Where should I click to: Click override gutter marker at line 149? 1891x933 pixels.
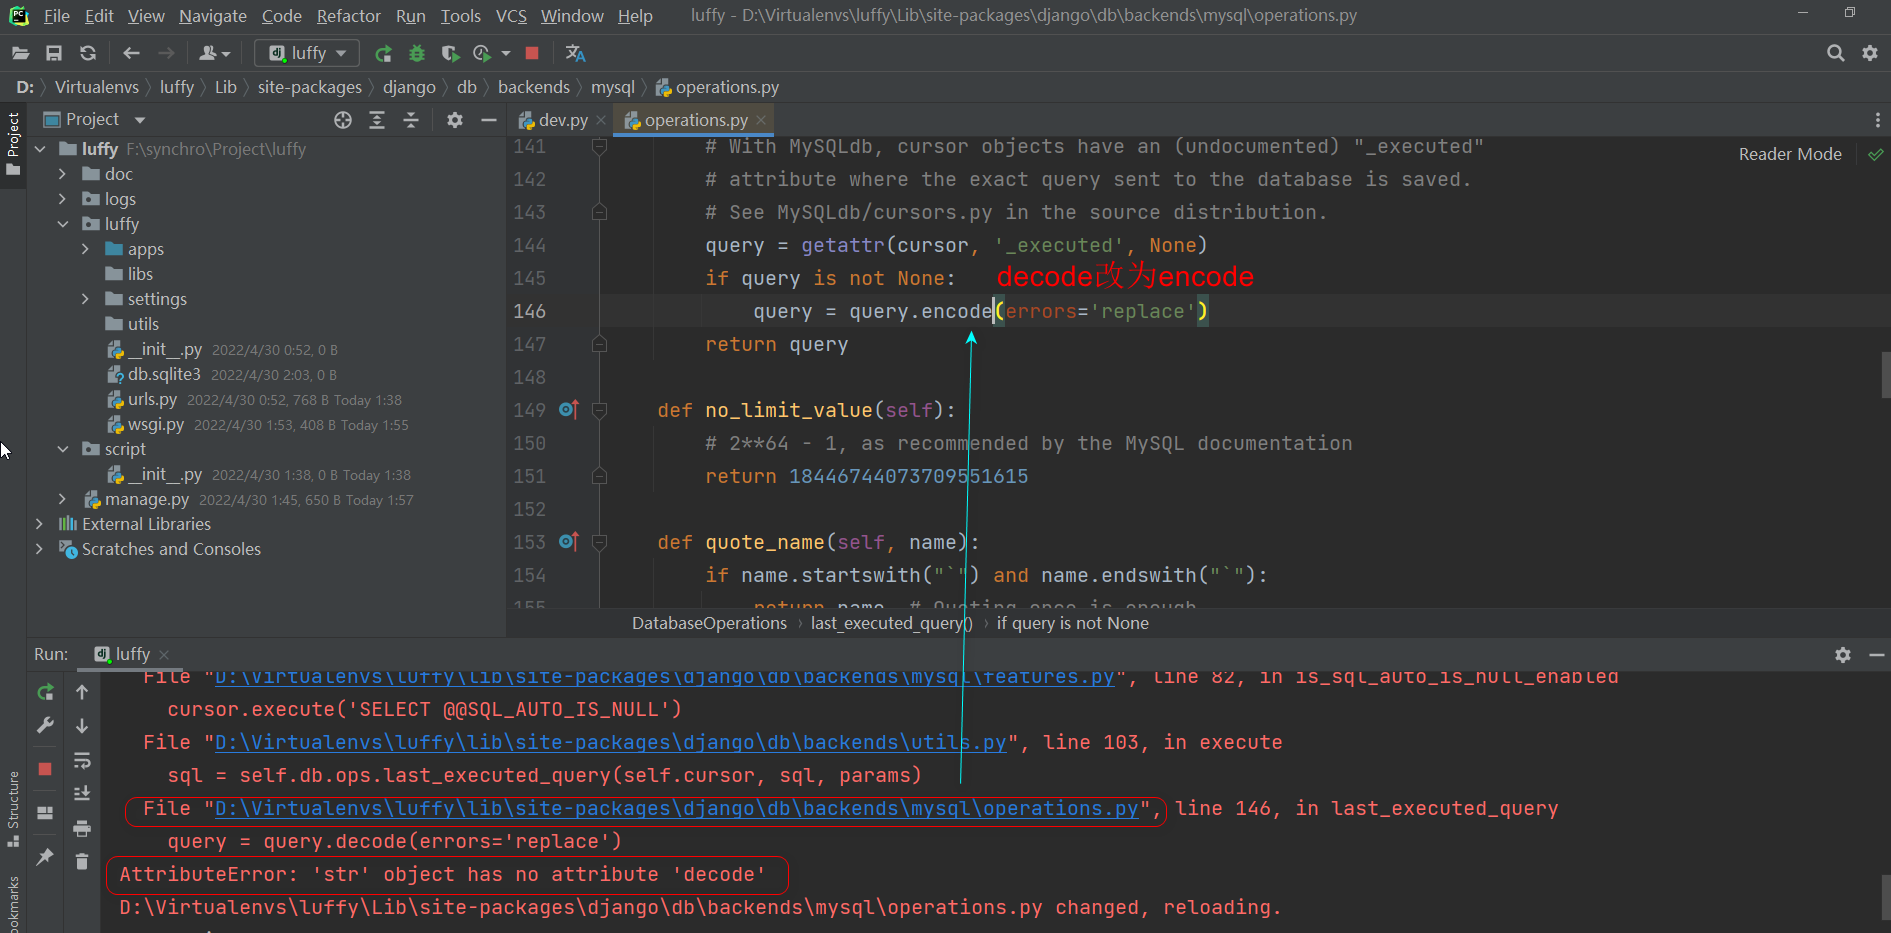568,410
